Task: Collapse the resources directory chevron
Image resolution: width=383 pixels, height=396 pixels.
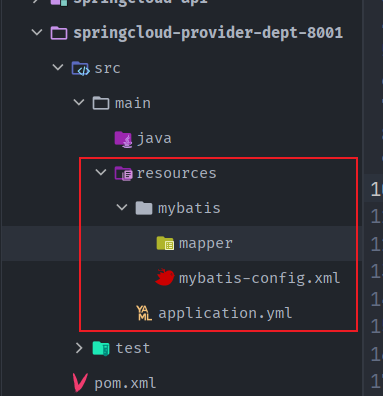Action: pos(101,172)
